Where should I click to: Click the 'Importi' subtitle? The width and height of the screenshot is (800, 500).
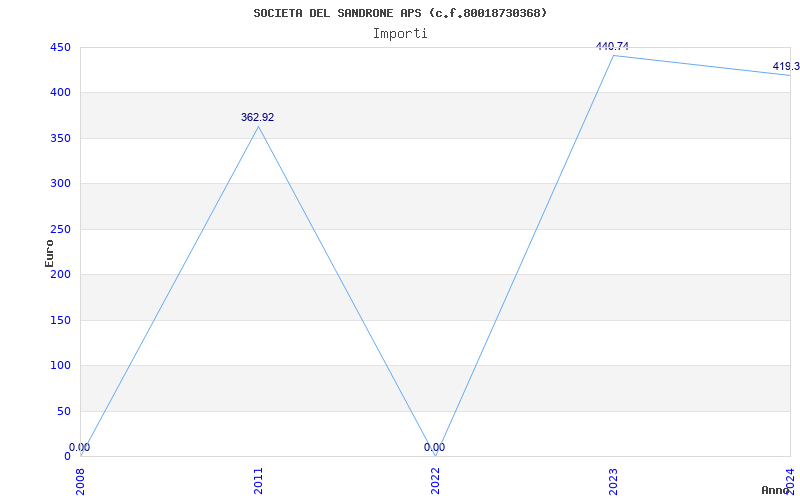pos(400,34)
